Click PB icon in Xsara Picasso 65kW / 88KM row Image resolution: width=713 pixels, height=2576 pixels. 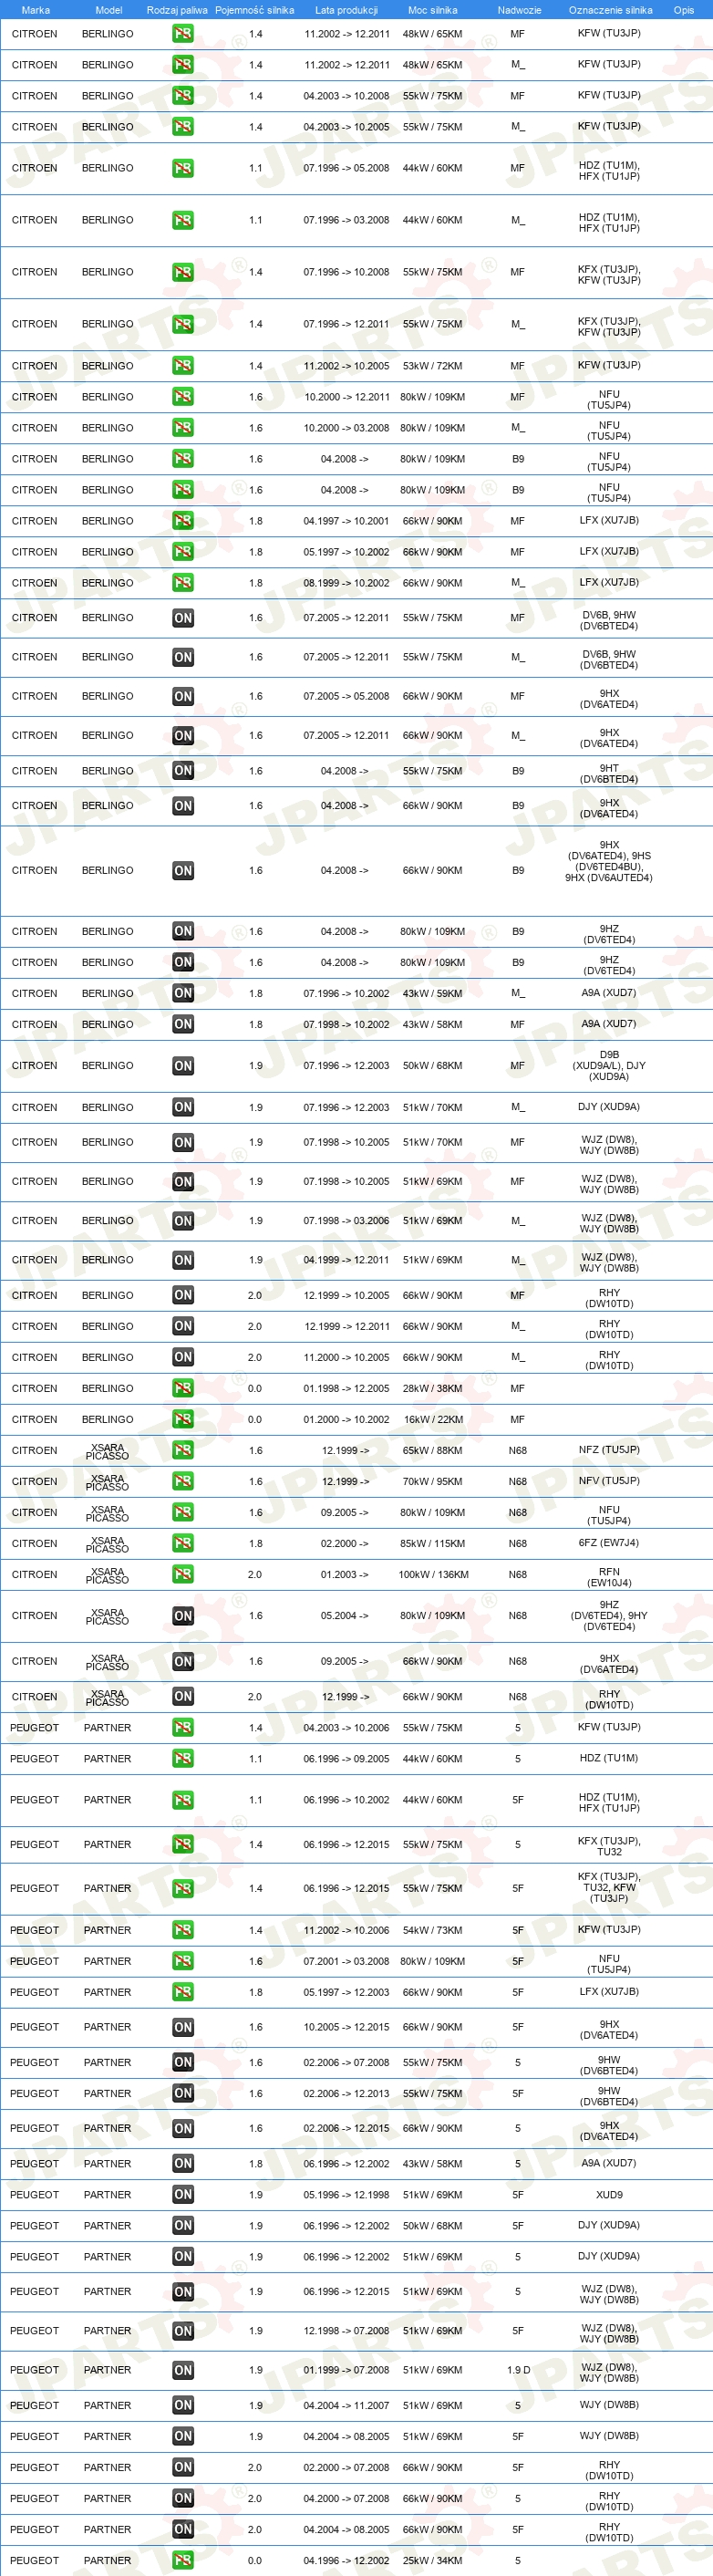click(183, 1450)
